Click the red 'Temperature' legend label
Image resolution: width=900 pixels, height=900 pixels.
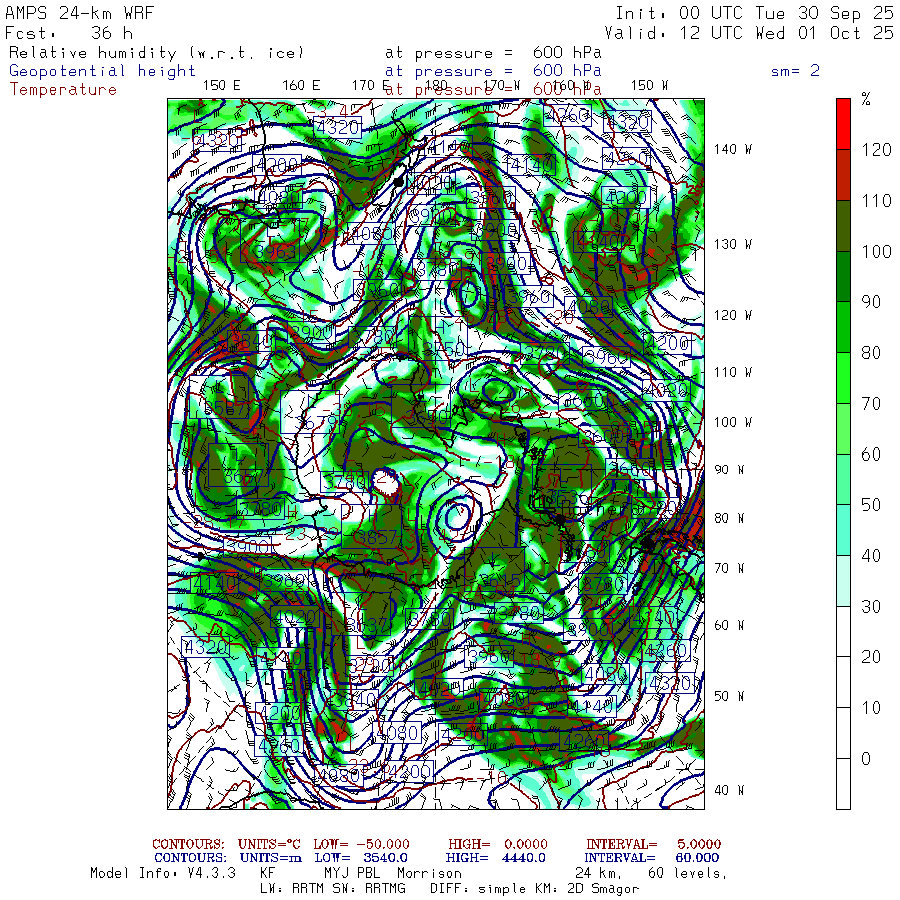63,89
